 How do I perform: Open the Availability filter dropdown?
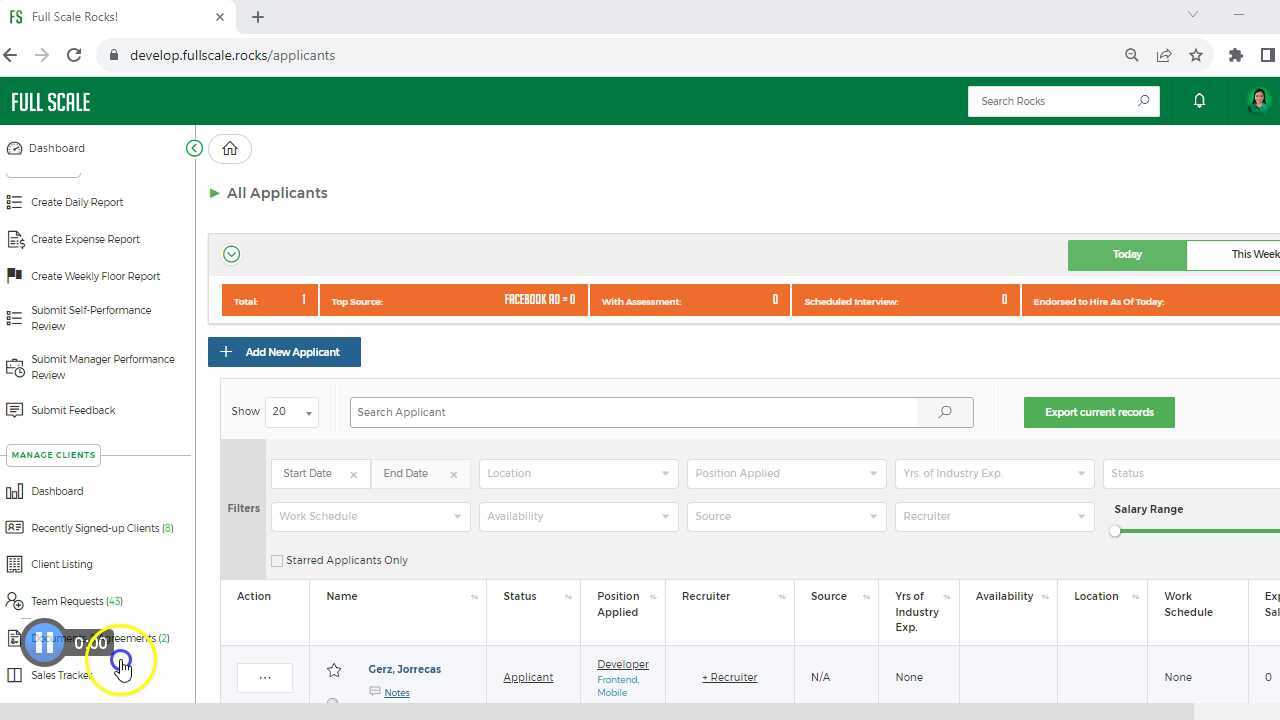pos(578,516)
